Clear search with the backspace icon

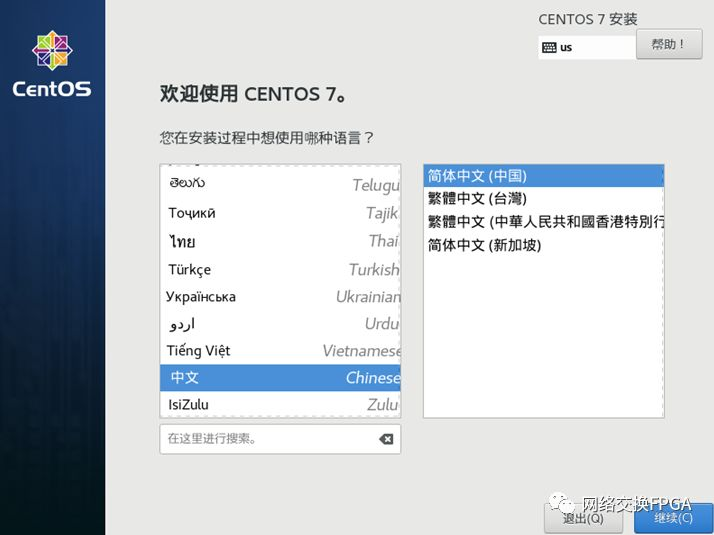(386, 439)
